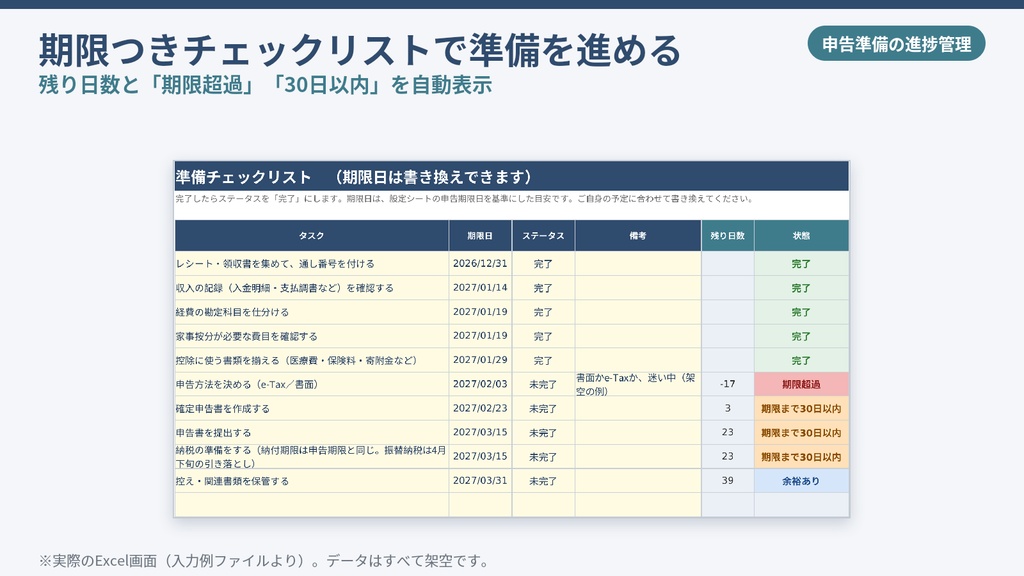1024x576 pixels.
Task: Click the blue 余裕あり state cell
Action: point(801,481)
